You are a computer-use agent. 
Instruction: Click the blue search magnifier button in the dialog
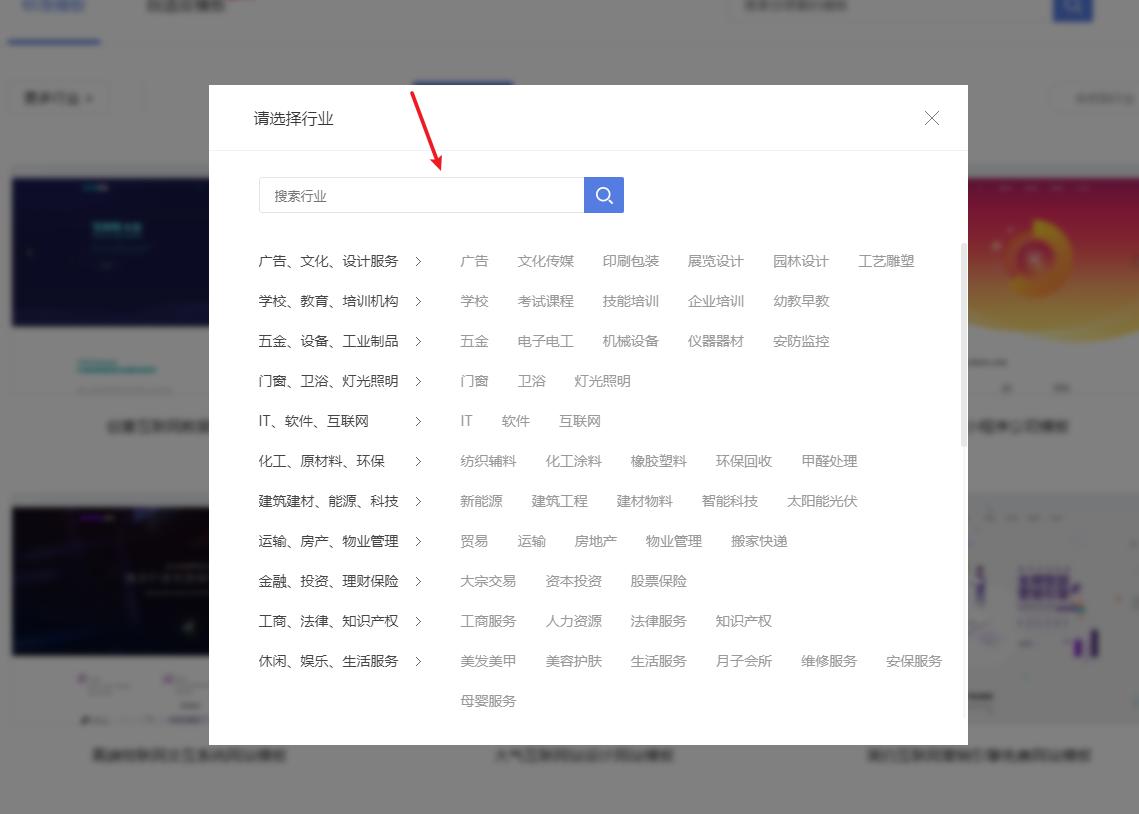(x=603, y=195)
